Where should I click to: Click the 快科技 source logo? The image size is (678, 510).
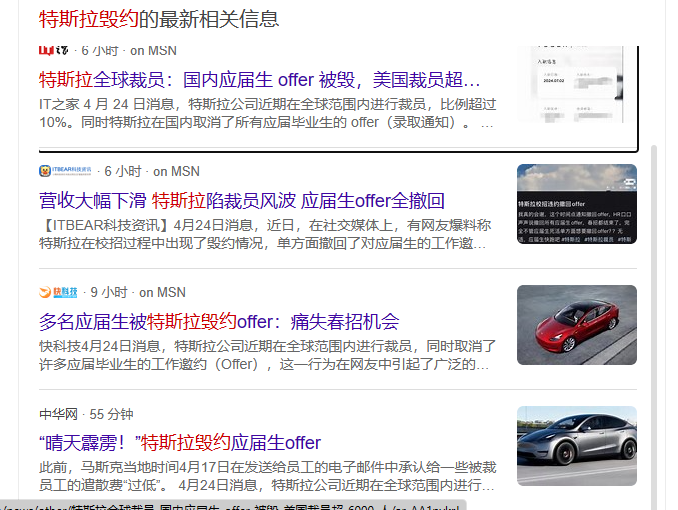tap(58, 292)
